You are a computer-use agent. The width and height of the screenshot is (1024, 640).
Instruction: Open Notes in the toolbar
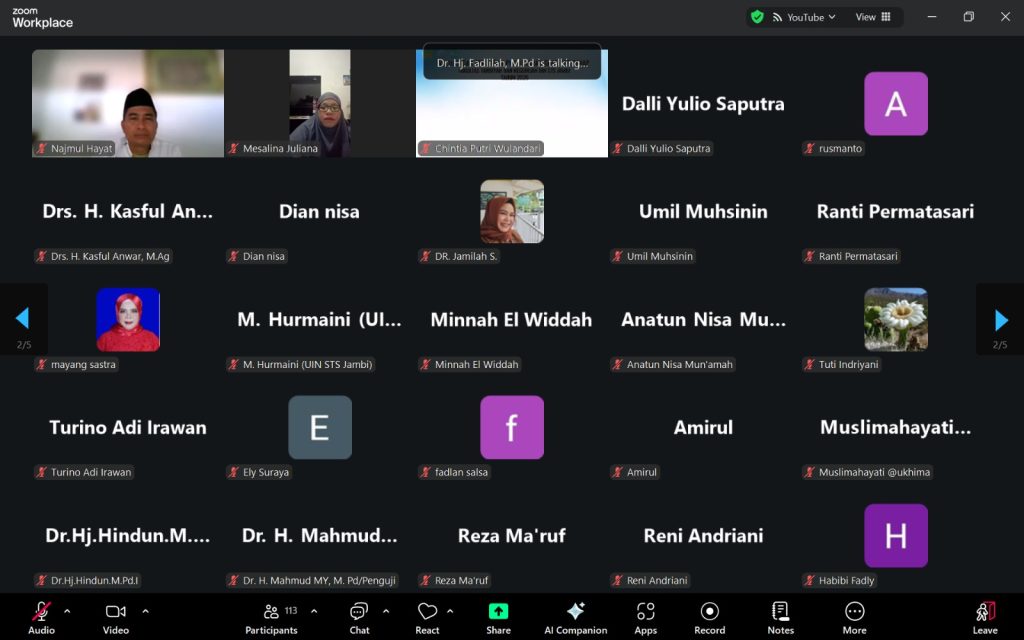780,617
